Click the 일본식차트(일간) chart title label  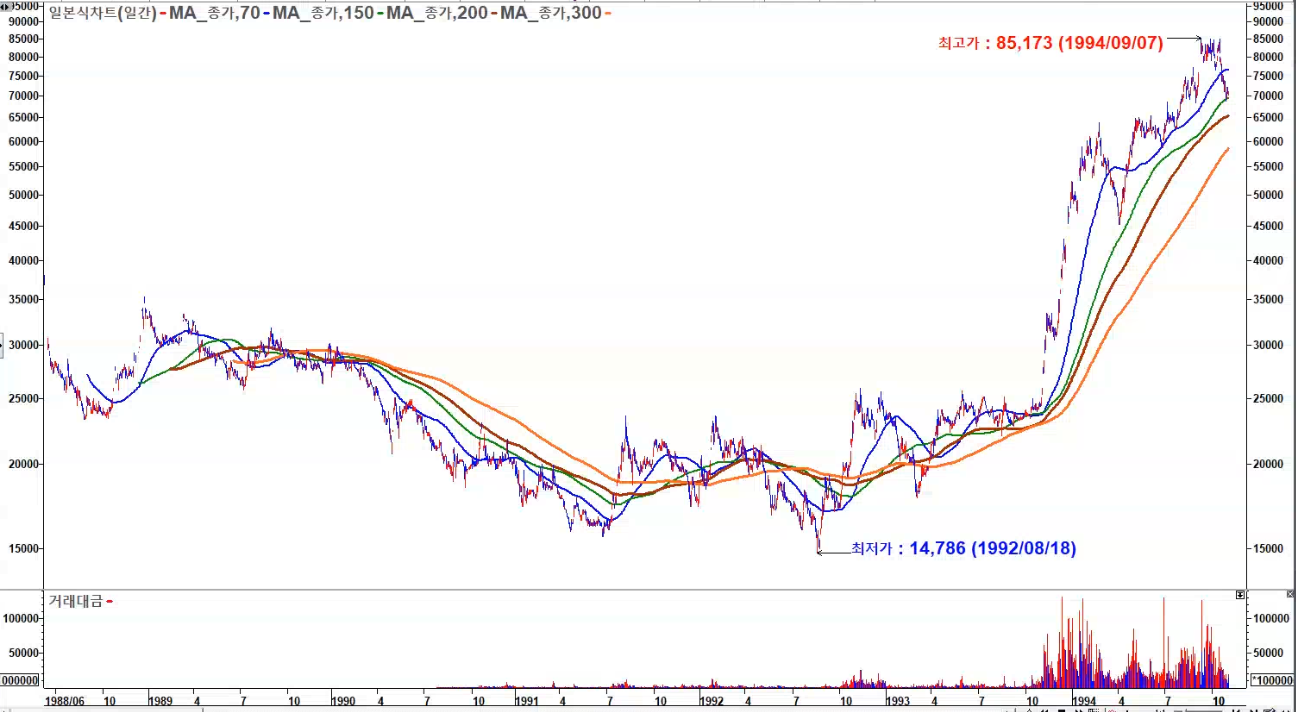pos(103,13)
